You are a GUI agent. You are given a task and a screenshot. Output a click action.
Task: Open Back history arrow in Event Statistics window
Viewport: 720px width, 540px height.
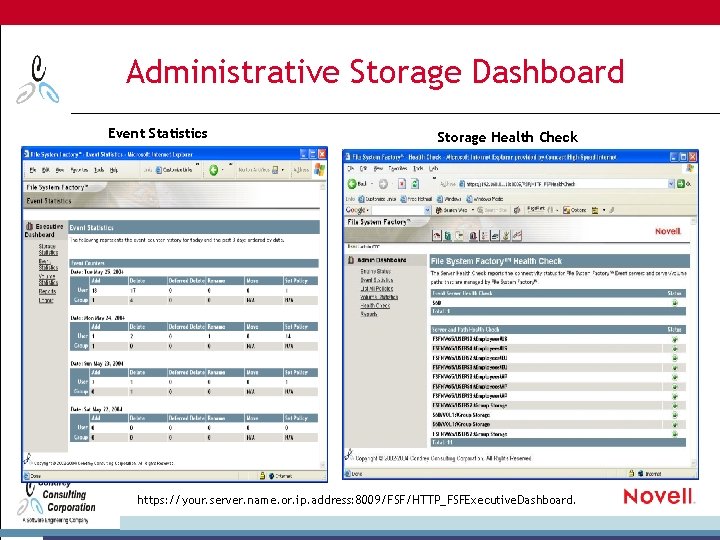[223, 170]
